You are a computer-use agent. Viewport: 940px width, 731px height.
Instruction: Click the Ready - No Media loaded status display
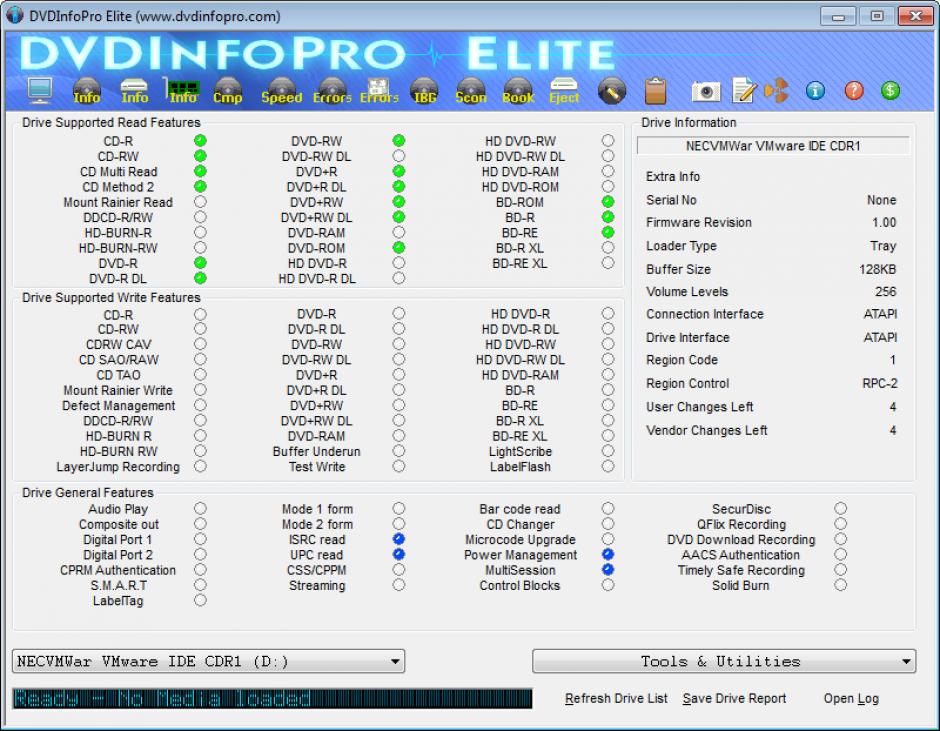coord(272,699)
